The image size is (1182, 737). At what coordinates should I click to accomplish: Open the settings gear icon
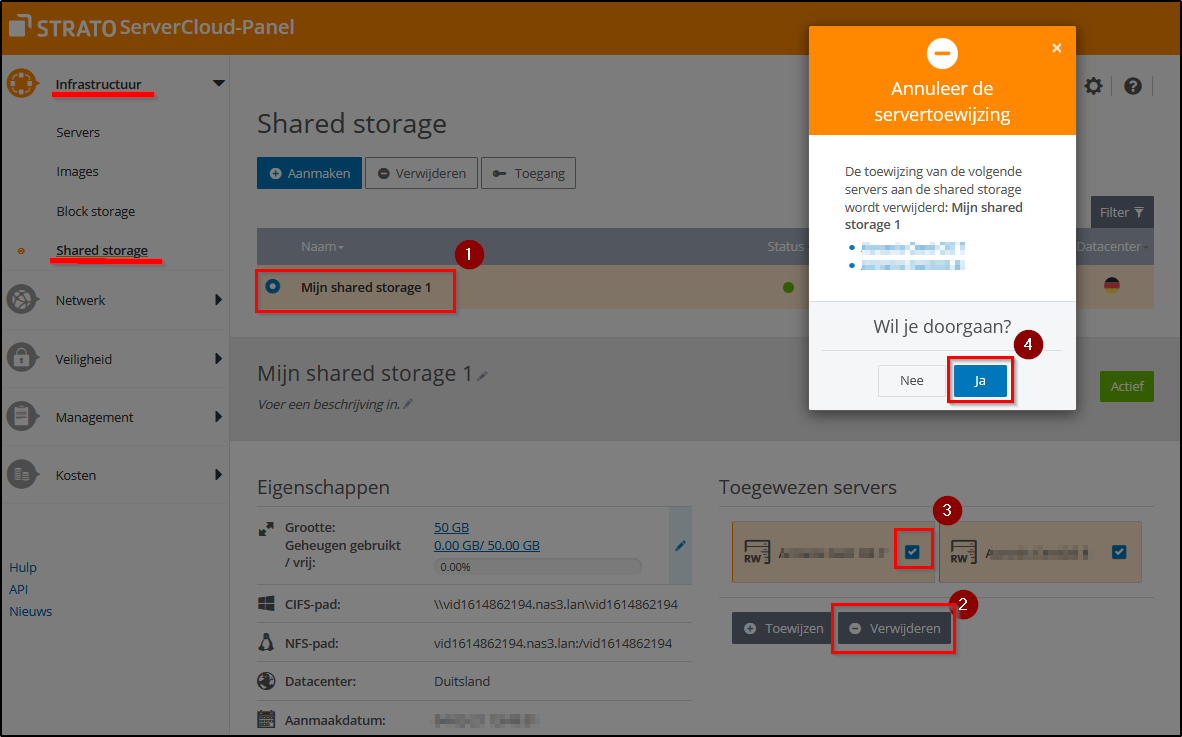pyautogui.click(x=1094, y=86)
